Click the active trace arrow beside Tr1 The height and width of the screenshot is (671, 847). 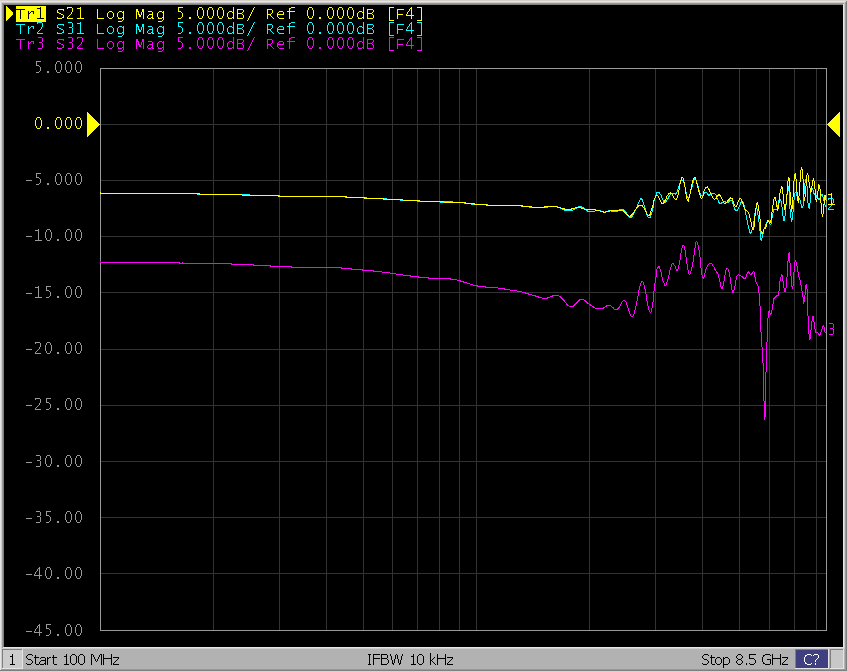tap(10, 14)
